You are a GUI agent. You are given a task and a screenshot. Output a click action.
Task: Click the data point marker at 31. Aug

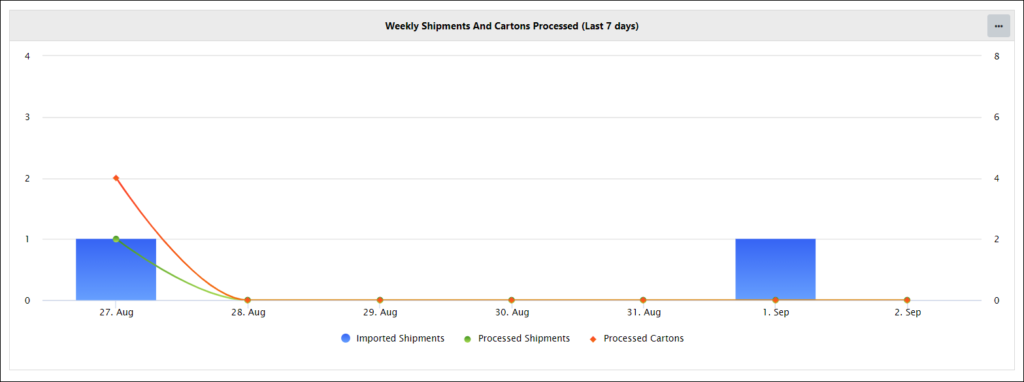(x=643, y=300)
